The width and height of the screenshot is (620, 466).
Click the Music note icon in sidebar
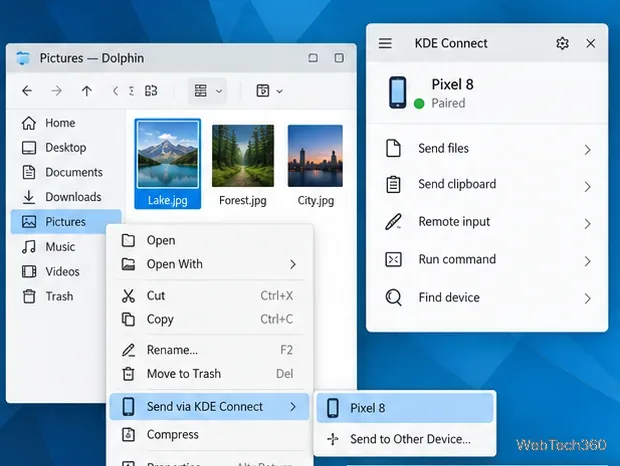[x=29, y=247]
